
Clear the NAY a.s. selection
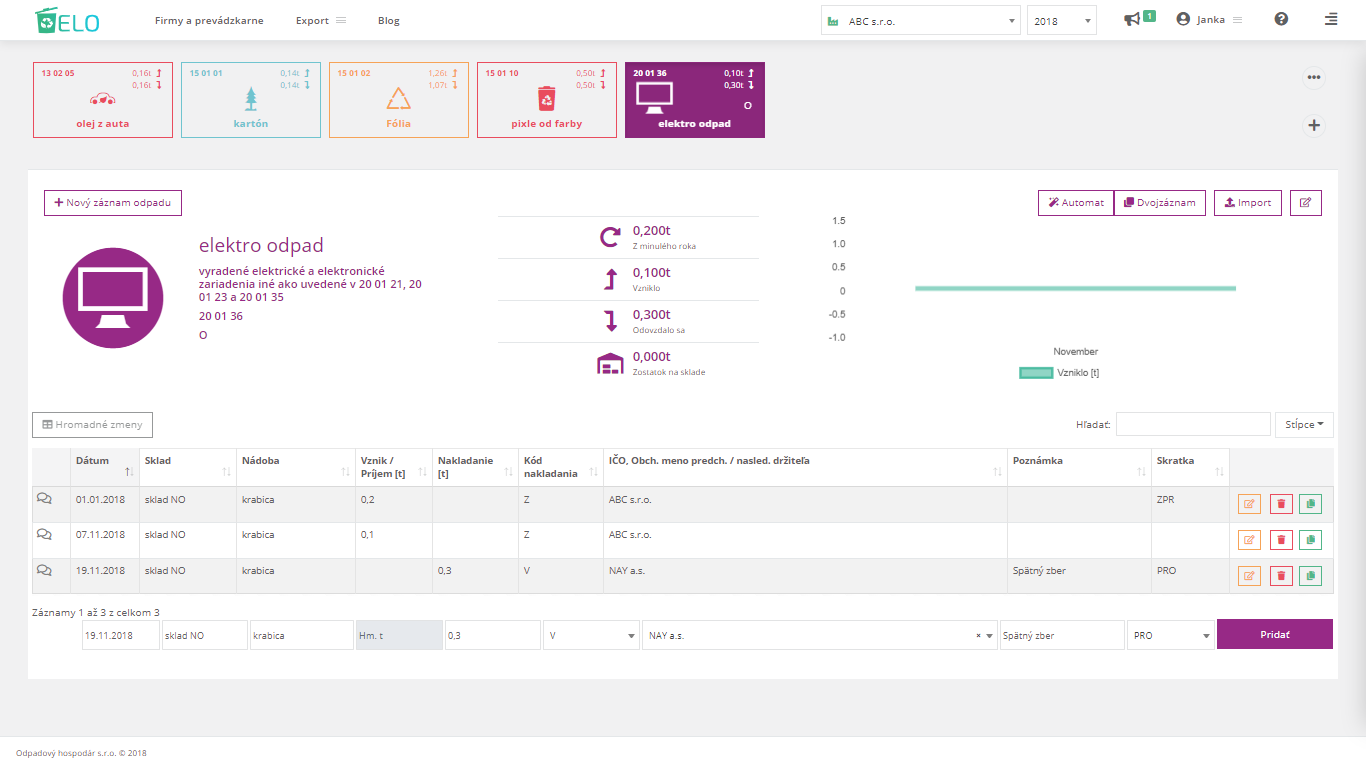tap(978, 636)
